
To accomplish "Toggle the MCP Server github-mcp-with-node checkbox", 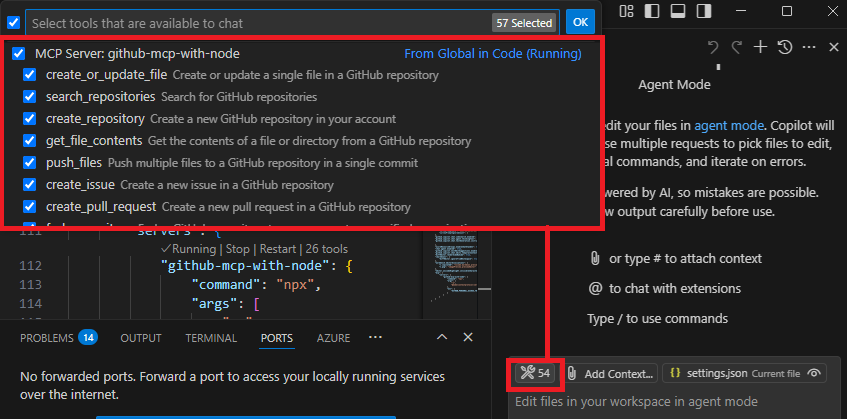I will click(18, 53).
